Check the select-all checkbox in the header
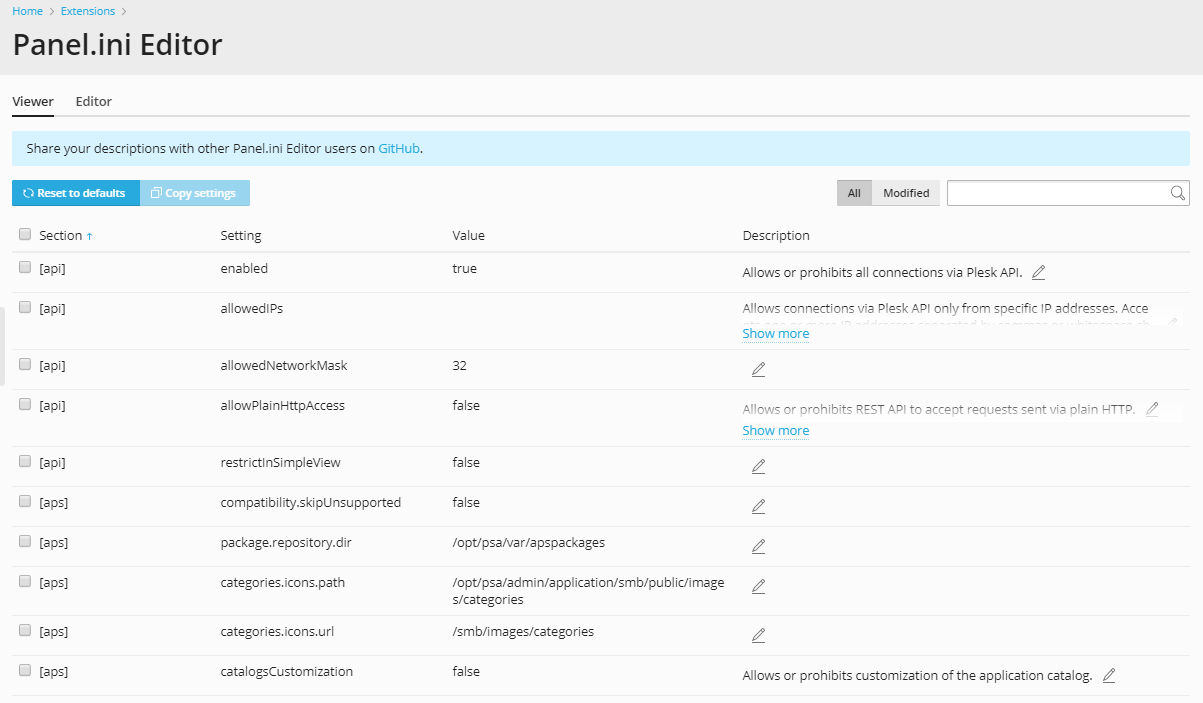 coord(24,233)
